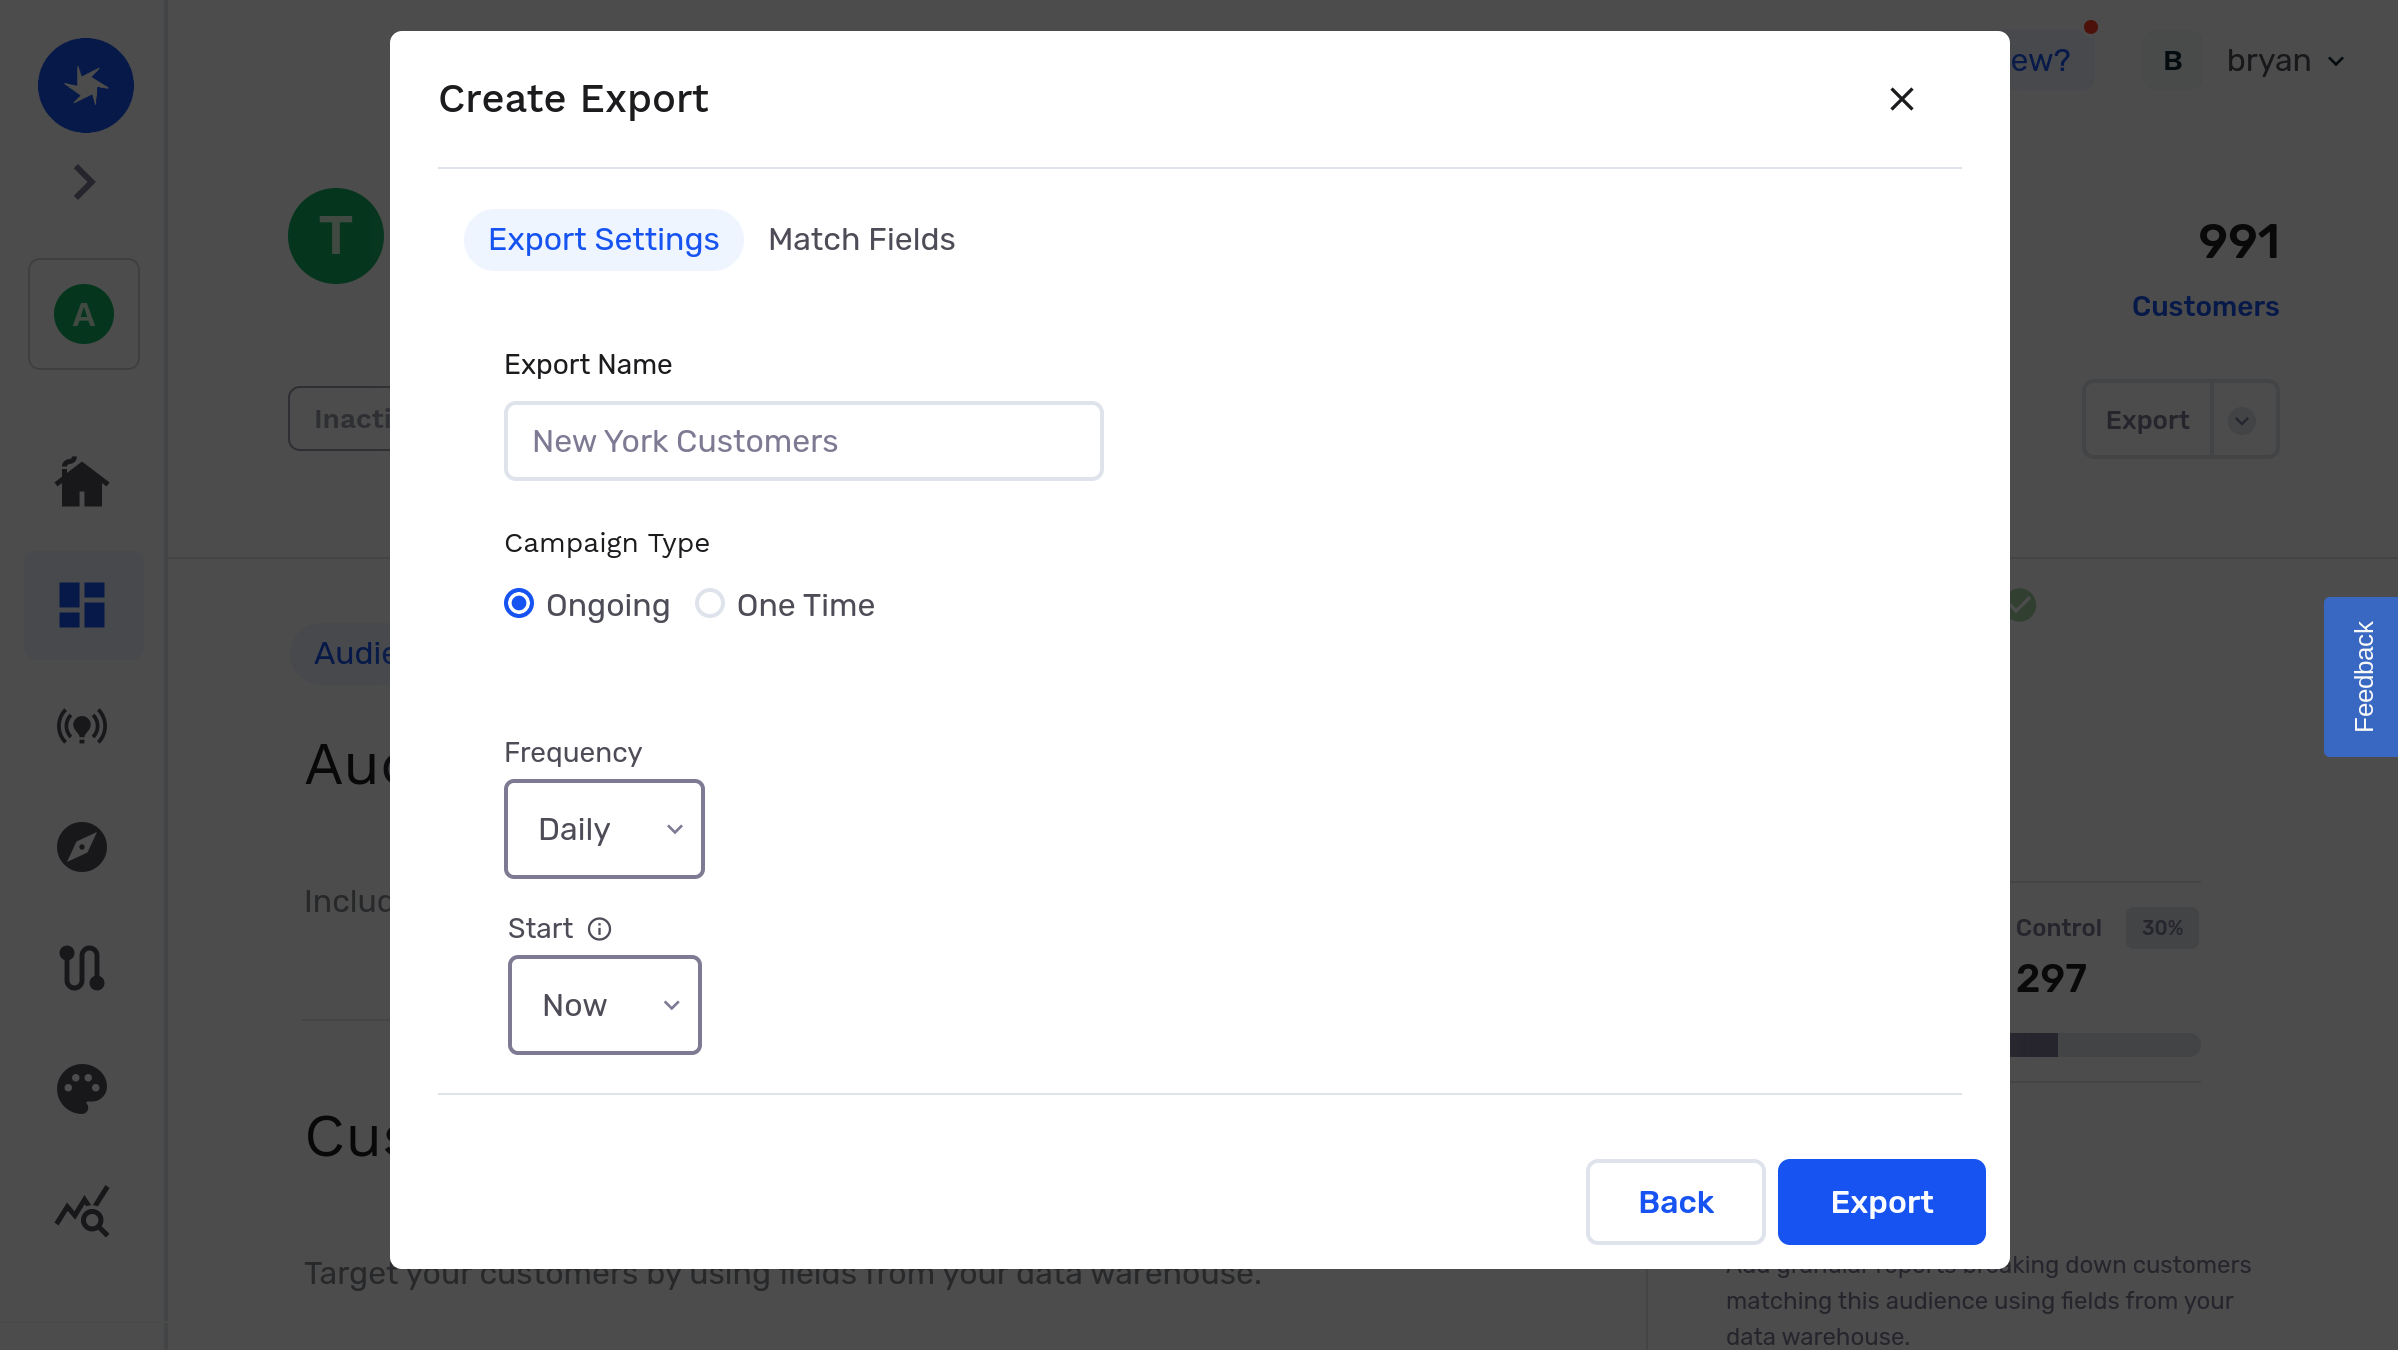This screenshot has width=2398, height=1350.
Task: Select the Ongoing campaign type
Action: click(519, 604)
